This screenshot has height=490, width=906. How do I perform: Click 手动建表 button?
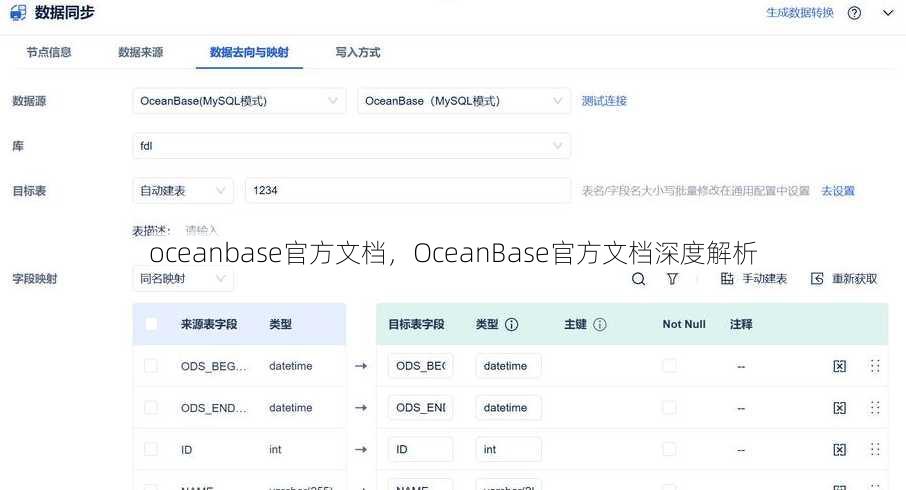pos(753,279)
